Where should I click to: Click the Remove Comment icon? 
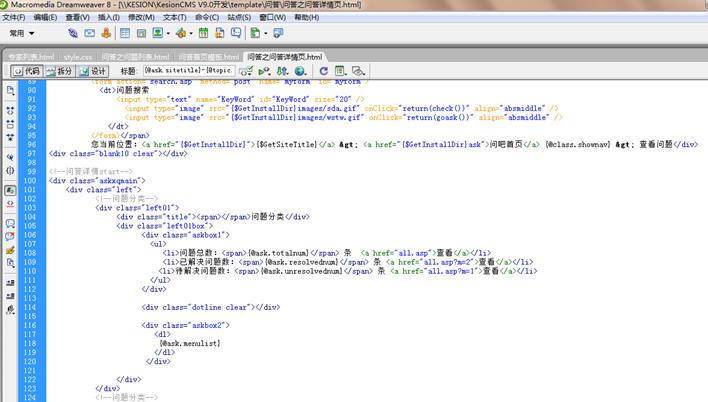click(x=10, y=236)
